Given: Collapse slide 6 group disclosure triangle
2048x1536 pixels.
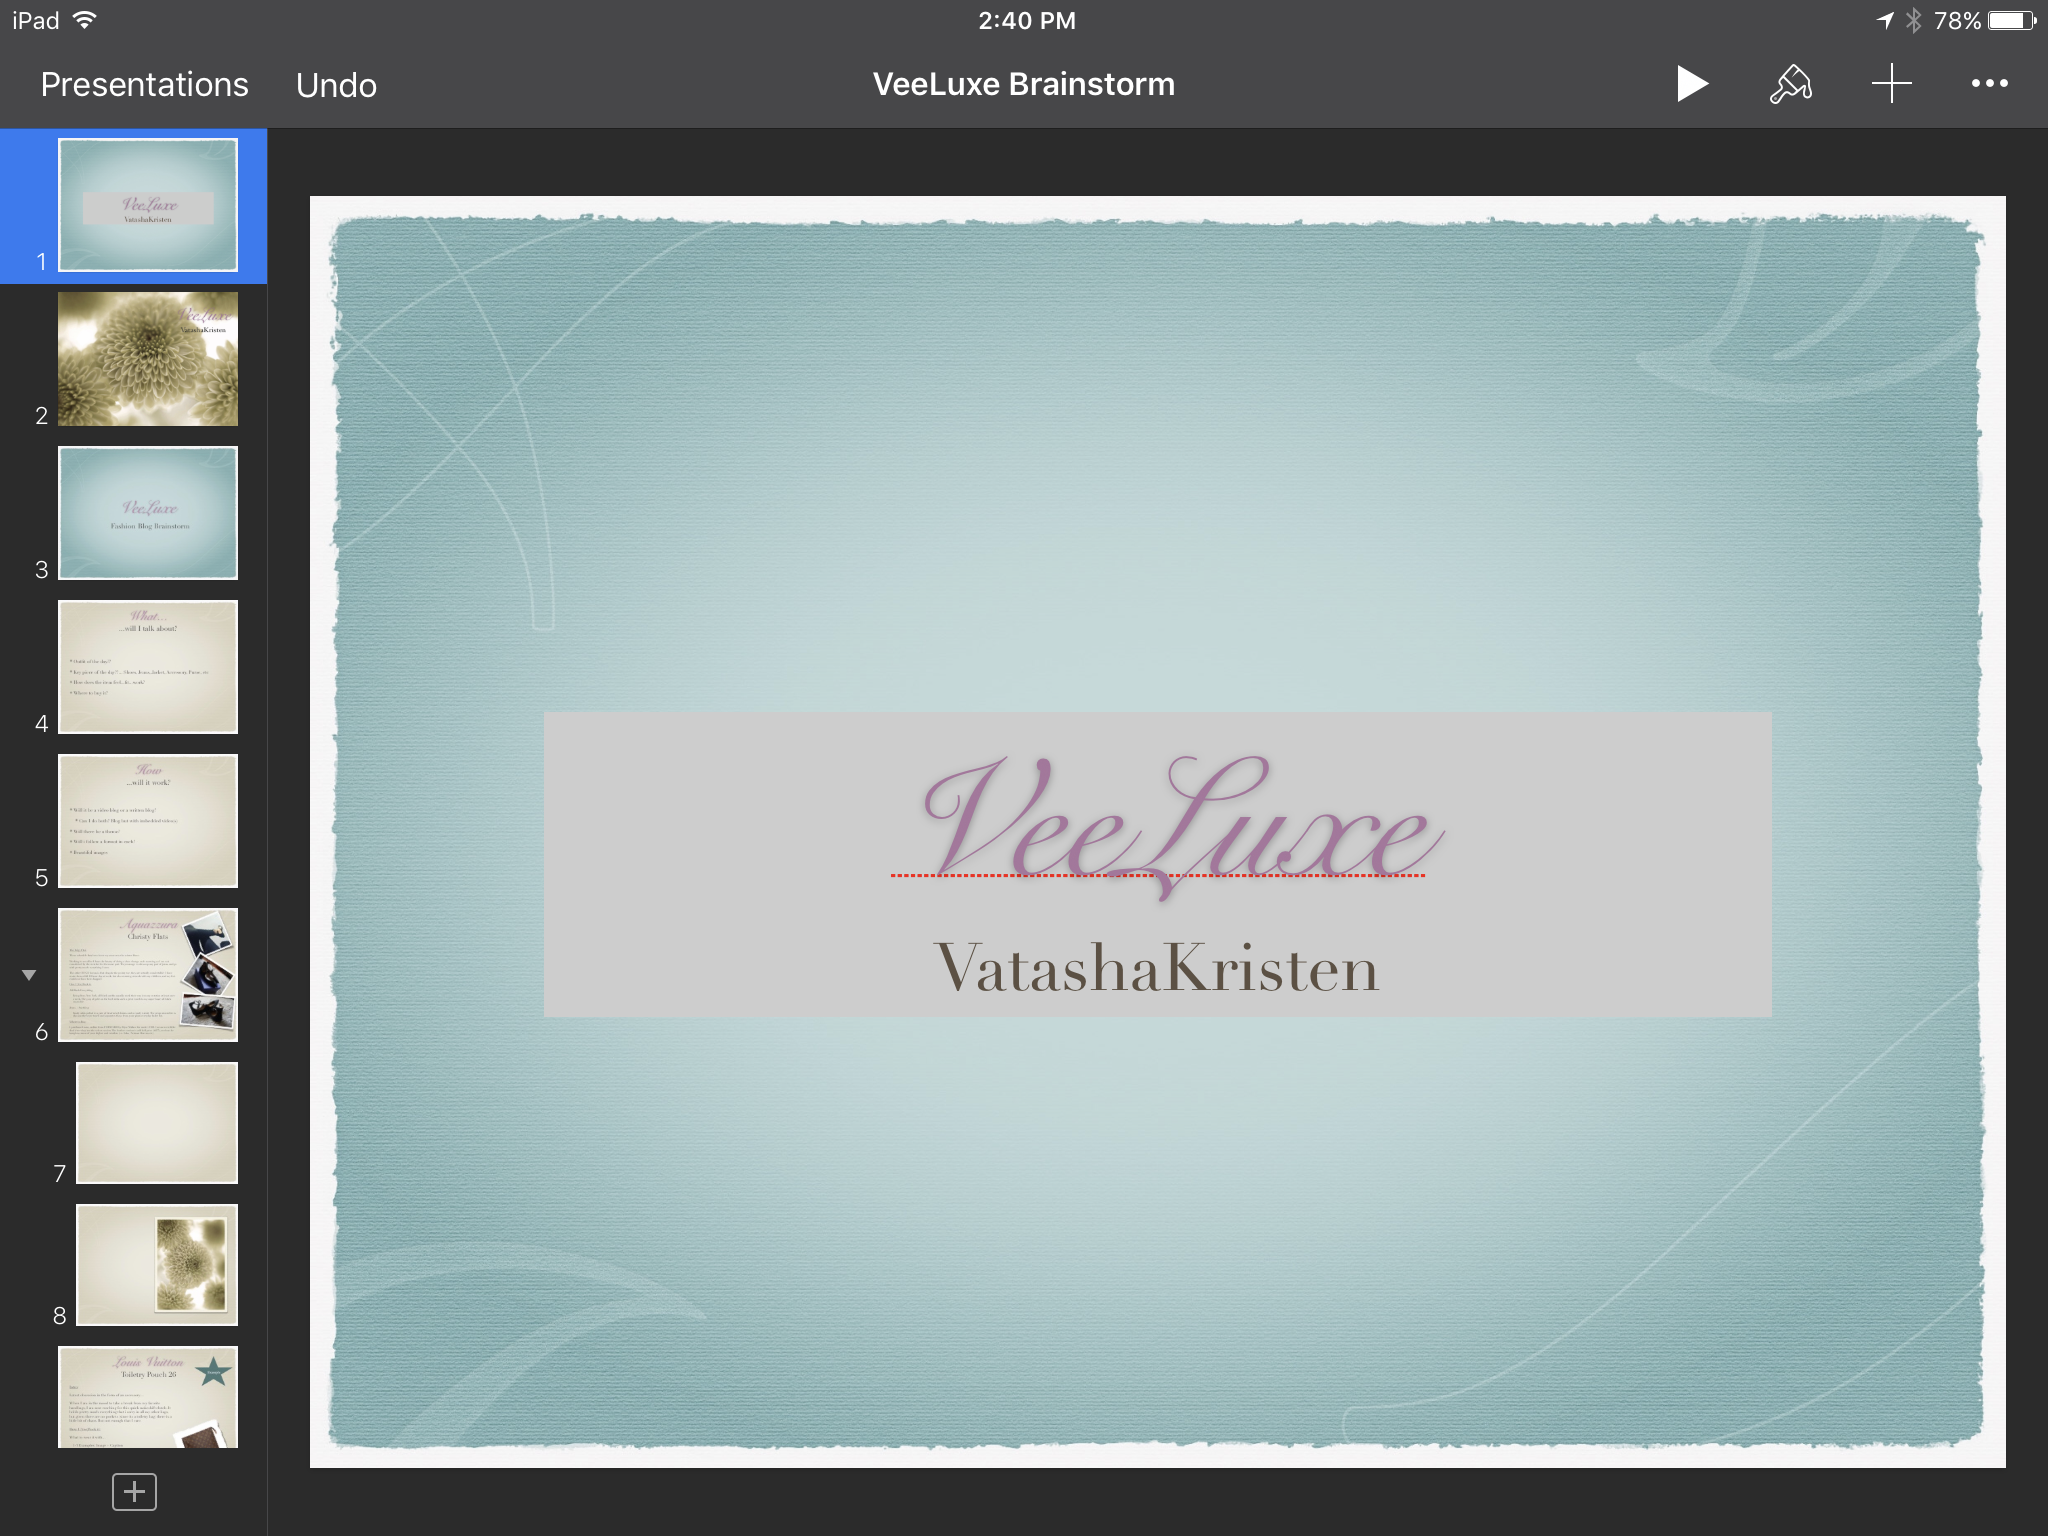Looking at the screenshot, I should tap(29, 975).
